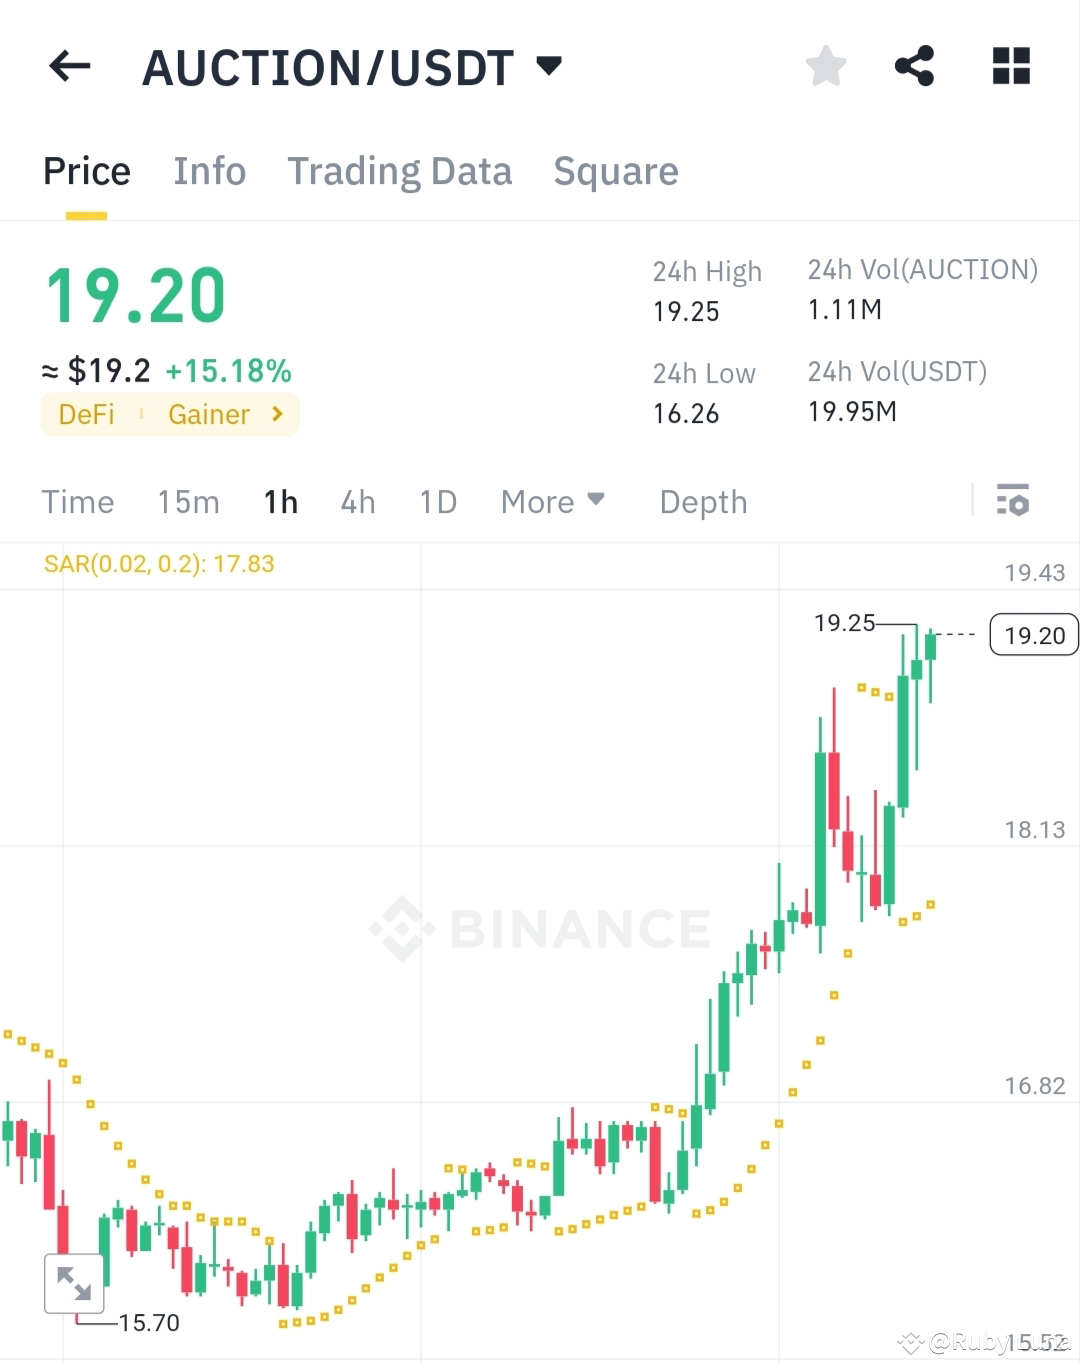
Task: Open the share options with the share icon
Action: click(x=914, y=65)
